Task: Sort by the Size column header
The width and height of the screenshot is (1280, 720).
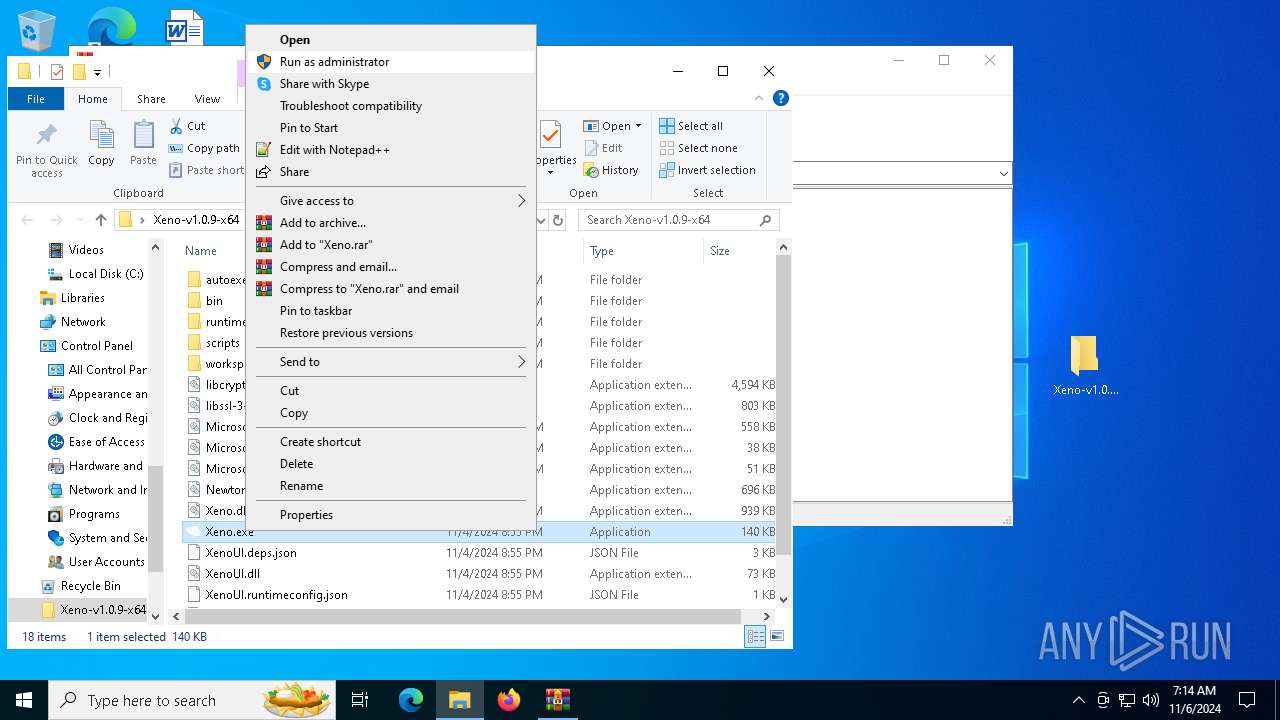Action: [738, 251]
